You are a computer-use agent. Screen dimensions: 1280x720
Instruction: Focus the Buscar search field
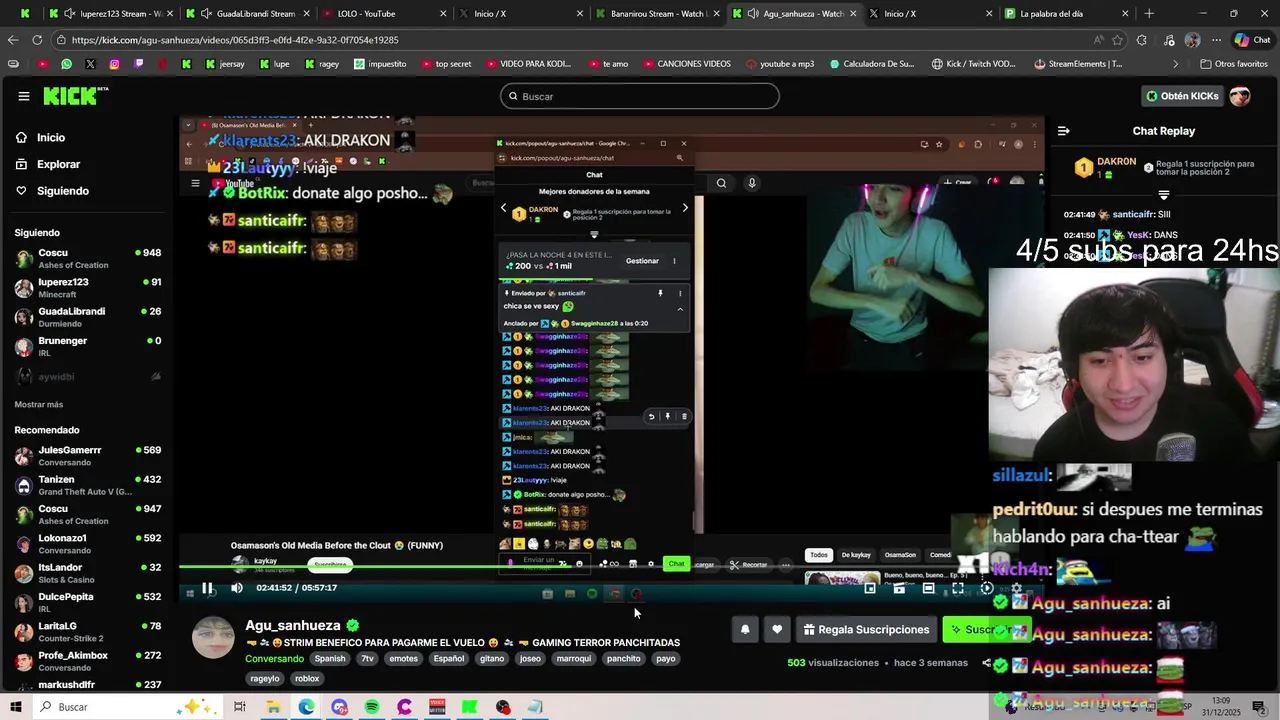click(x=640, y=96)
